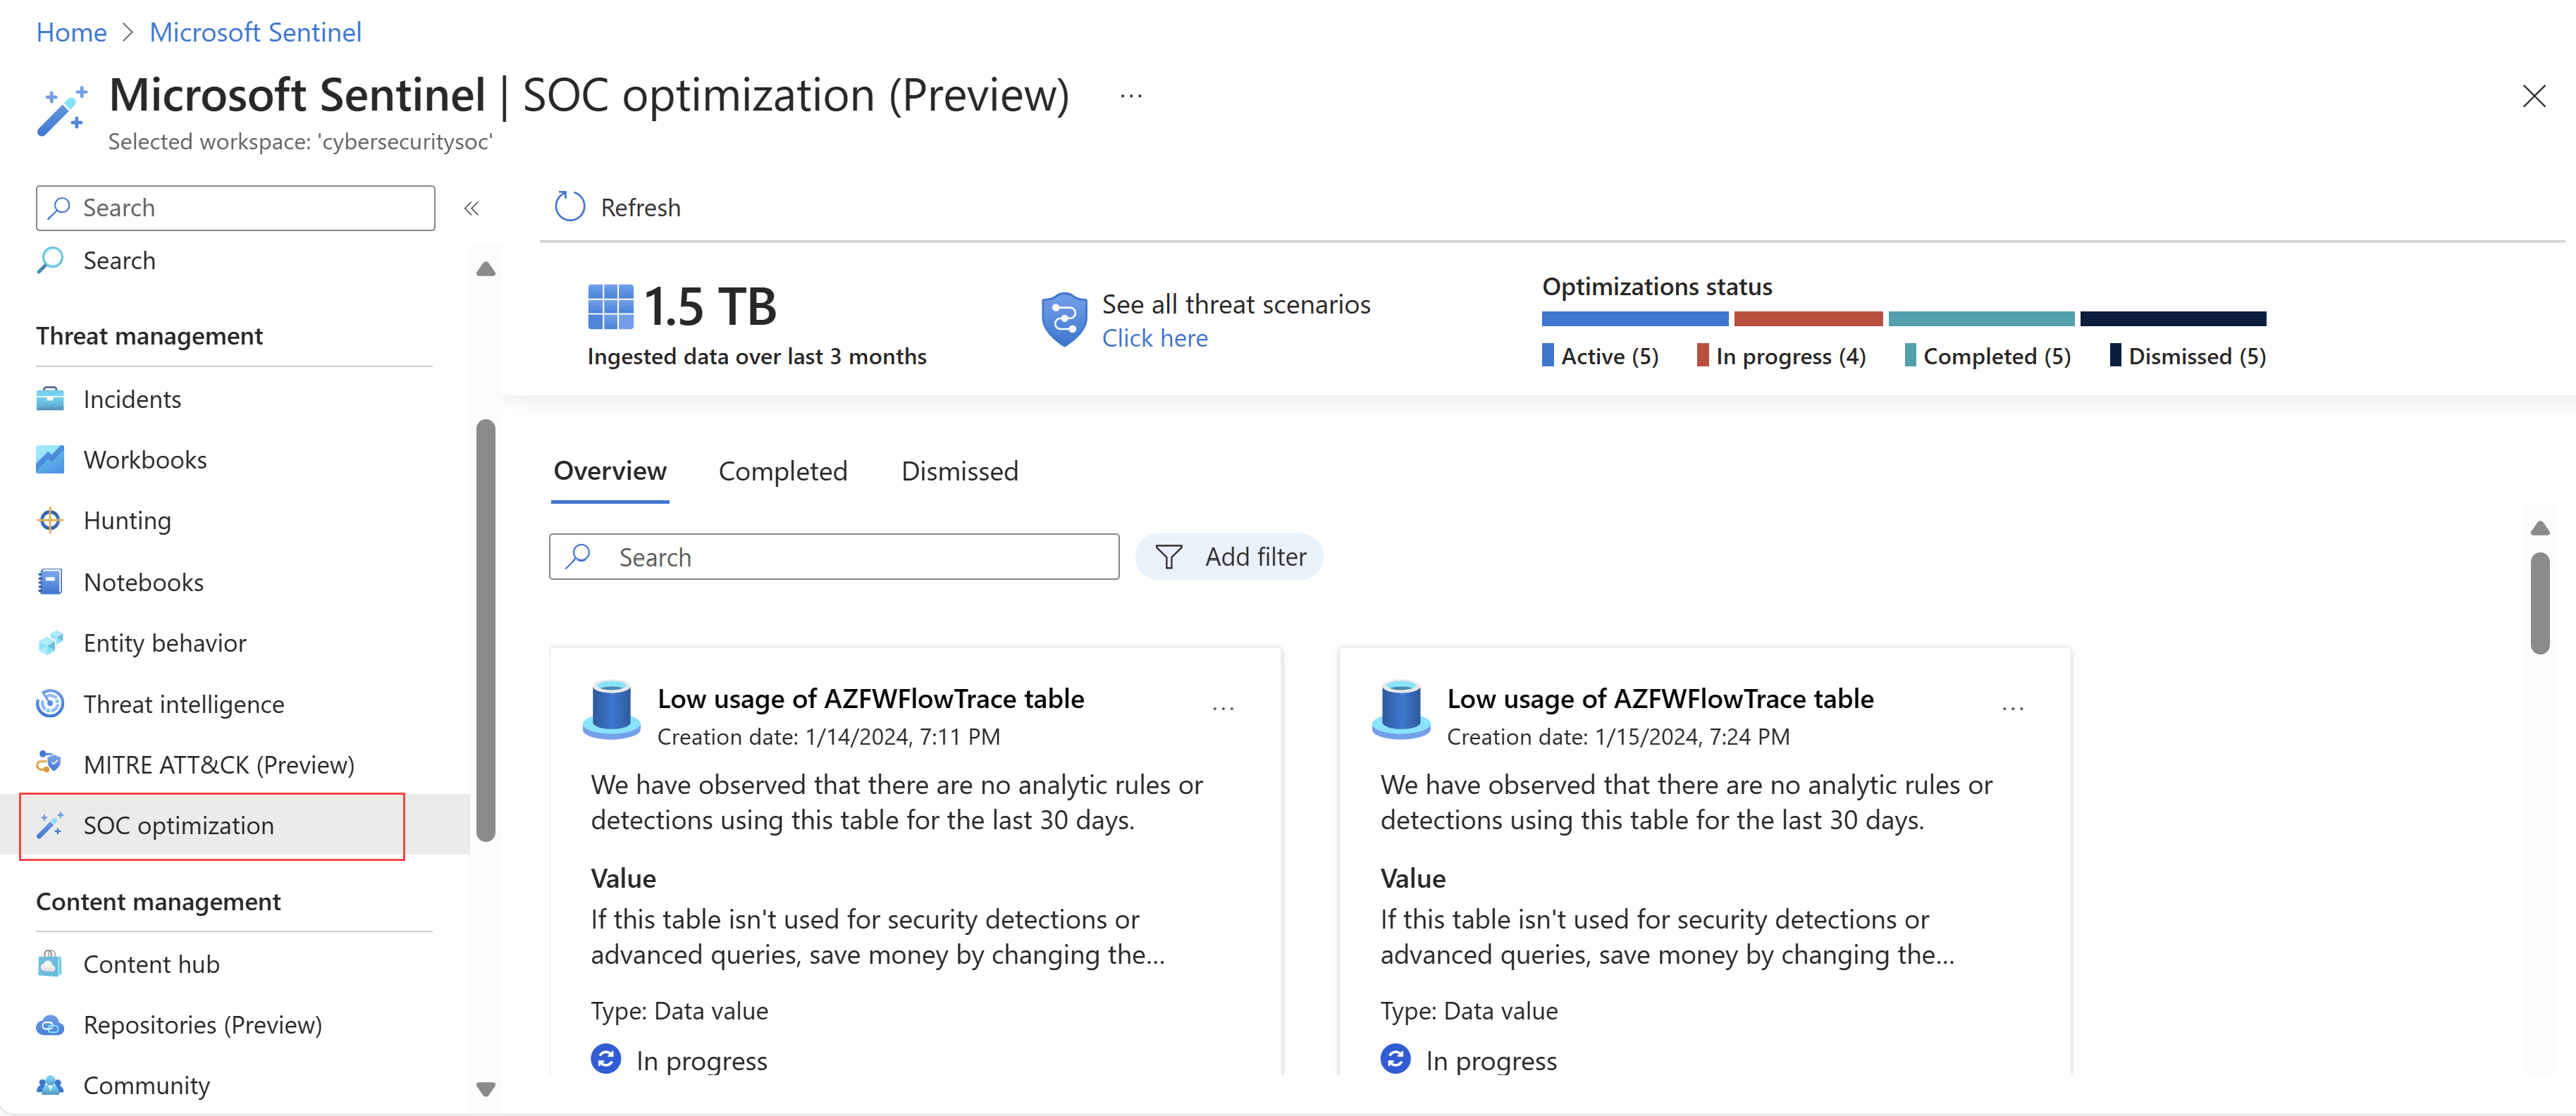Click the SOC optimization sidebar icon
This screenshot has height=1116, width=2576.
(x=49, y=824)
